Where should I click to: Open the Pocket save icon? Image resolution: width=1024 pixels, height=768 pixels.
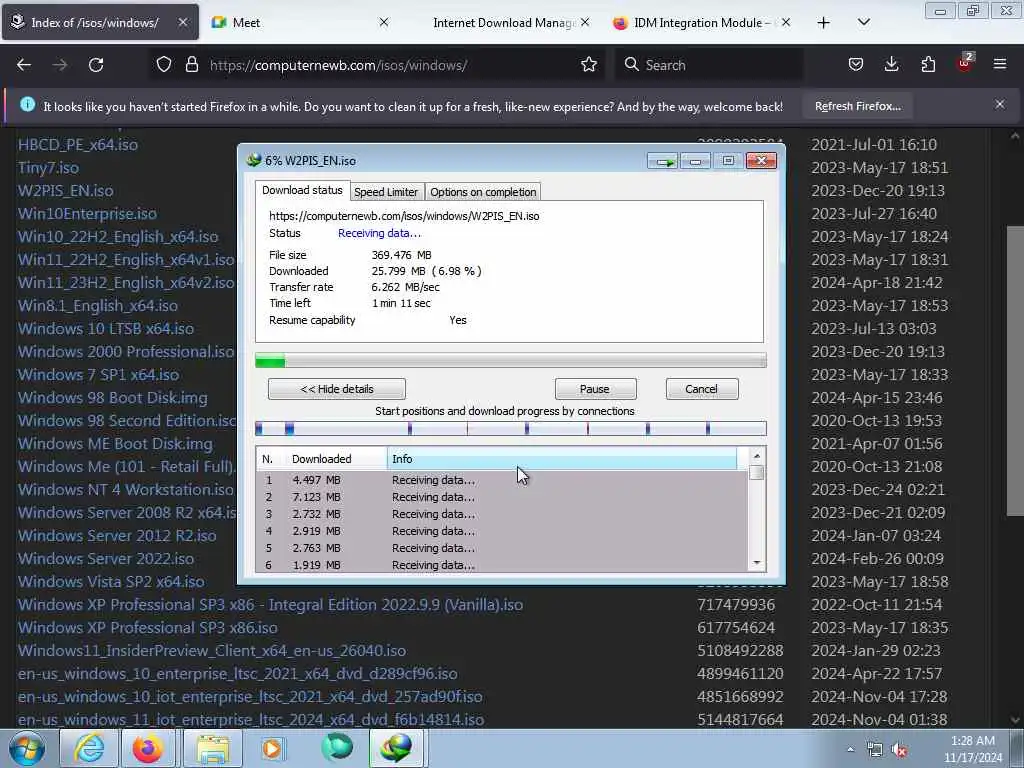pyautogui.click(x=856, y=65)
